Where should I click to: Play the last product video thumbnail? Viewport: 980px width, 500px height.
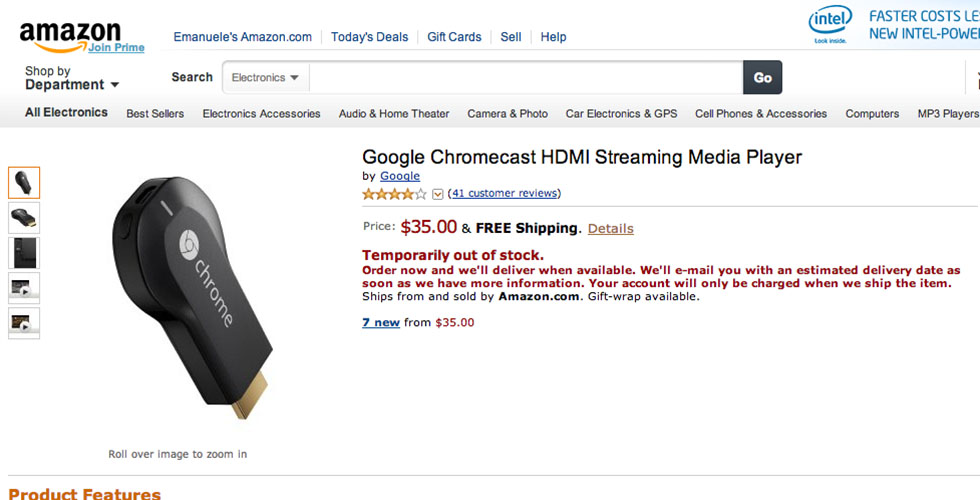pos(24,322)
